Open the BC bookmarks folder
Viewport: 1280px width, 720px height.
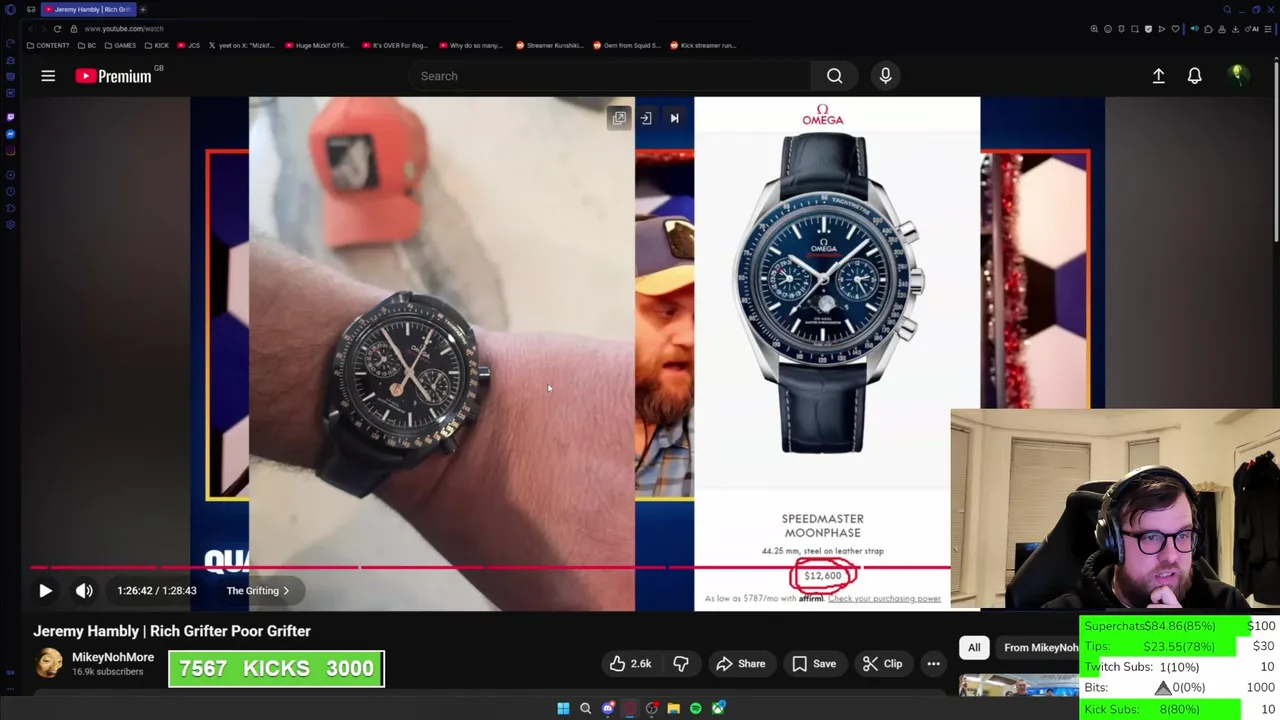tap(87, 45)
